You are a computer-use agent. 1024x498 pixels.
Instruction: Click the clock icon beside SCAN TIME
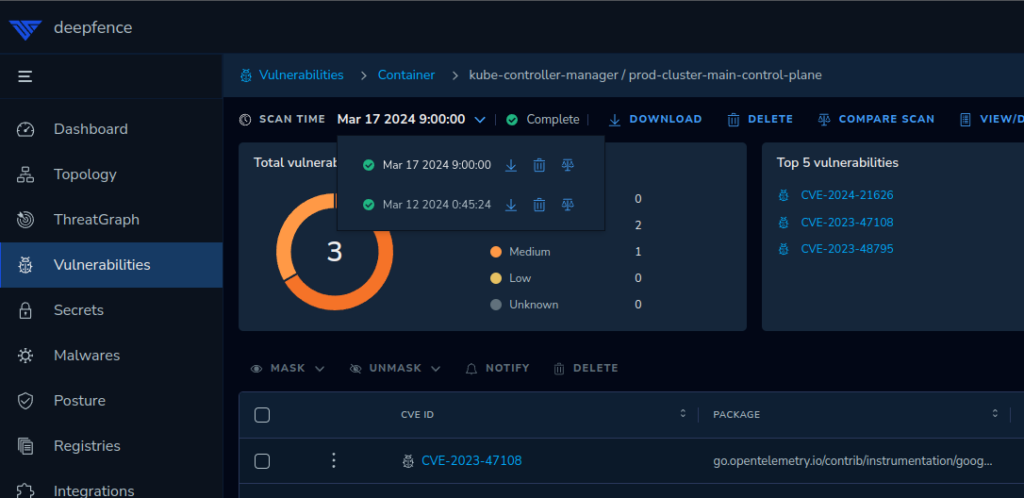click(245, 119)
